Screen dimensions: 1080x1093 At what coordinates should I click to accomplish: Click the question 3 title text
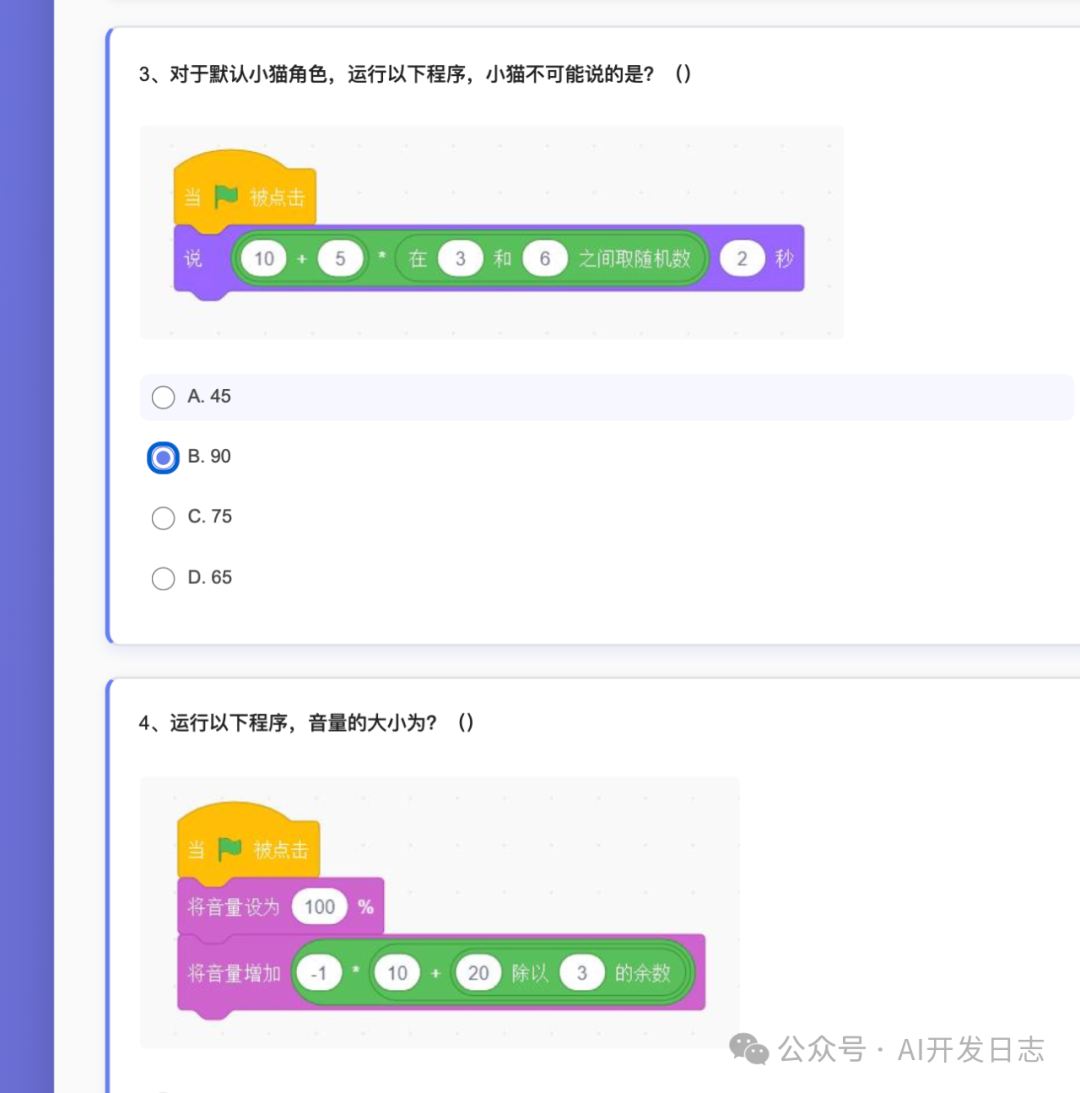415,74
